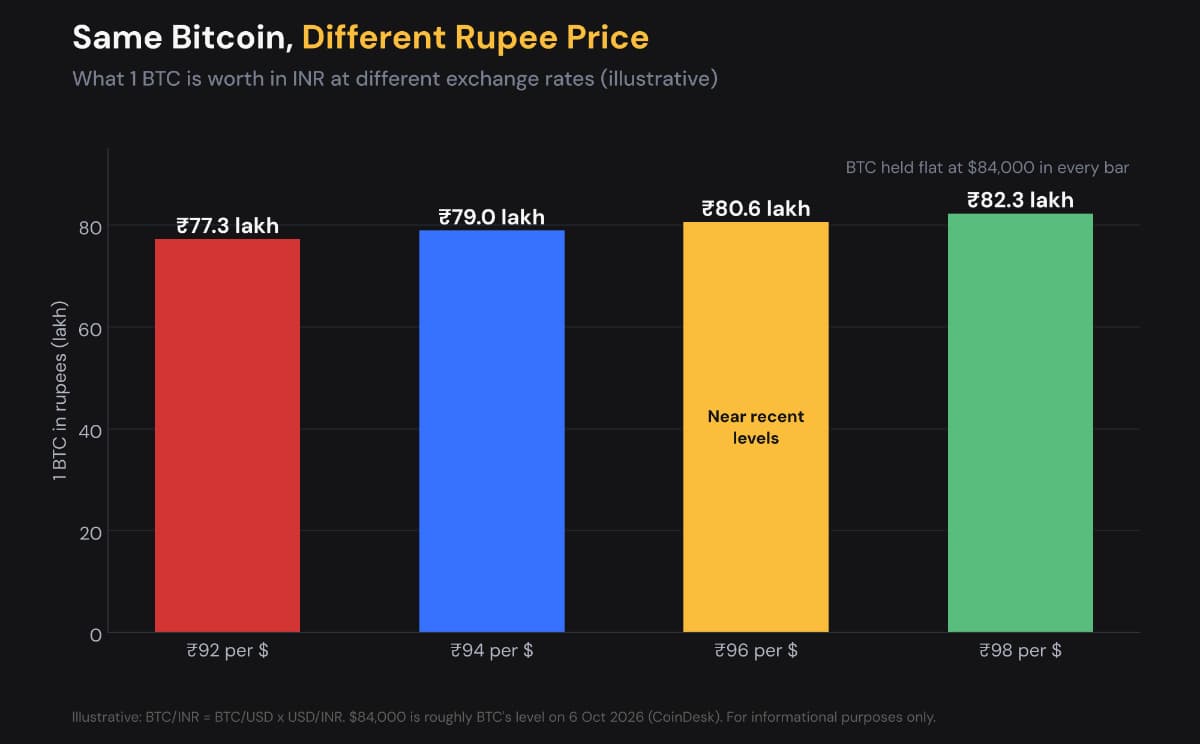Click the ₹96 per $ axis label
This screenshot has width=1200, height=744.
tap(756, 650)
